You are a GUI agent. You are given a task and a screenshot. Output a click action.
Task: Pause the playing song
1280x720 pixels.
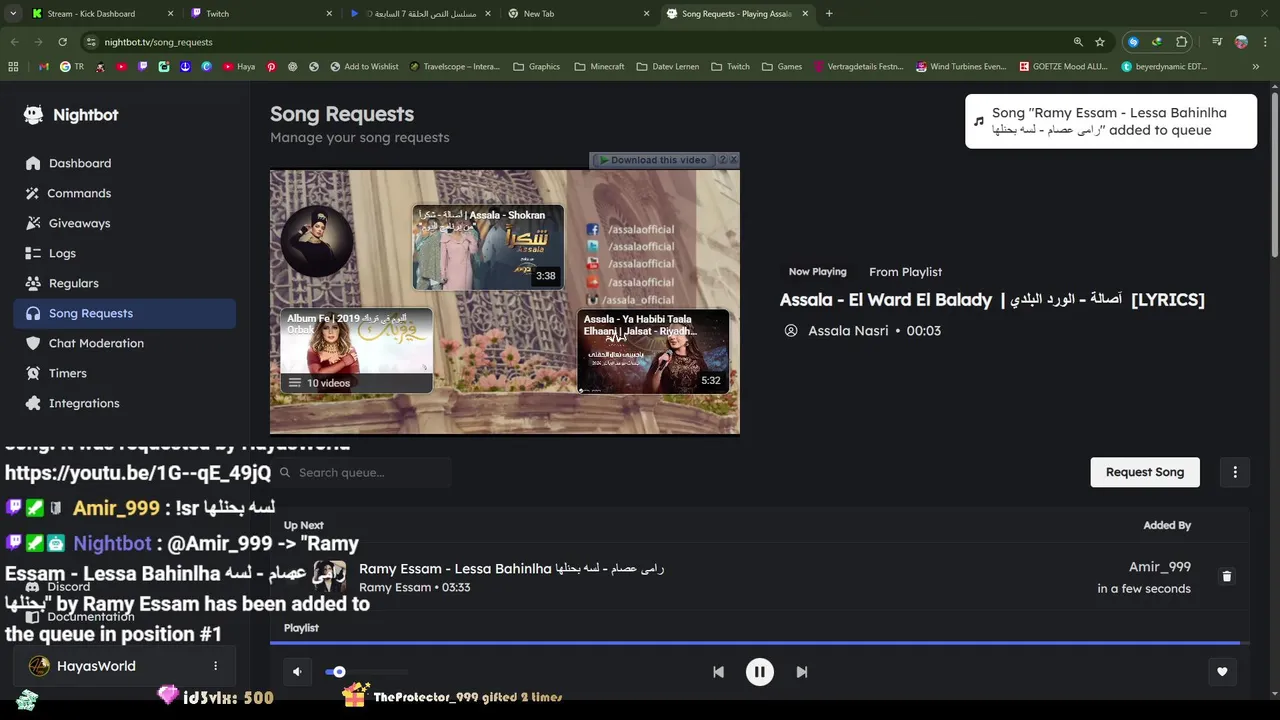point(760,672)
